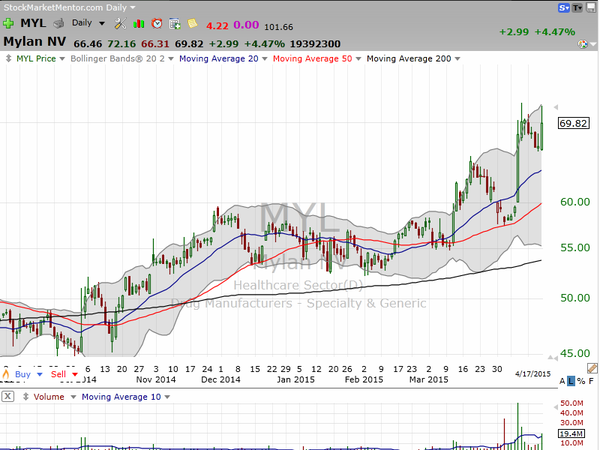Select the % percent scale toggle
600x450 pixels.
click(x=581, y=381)
